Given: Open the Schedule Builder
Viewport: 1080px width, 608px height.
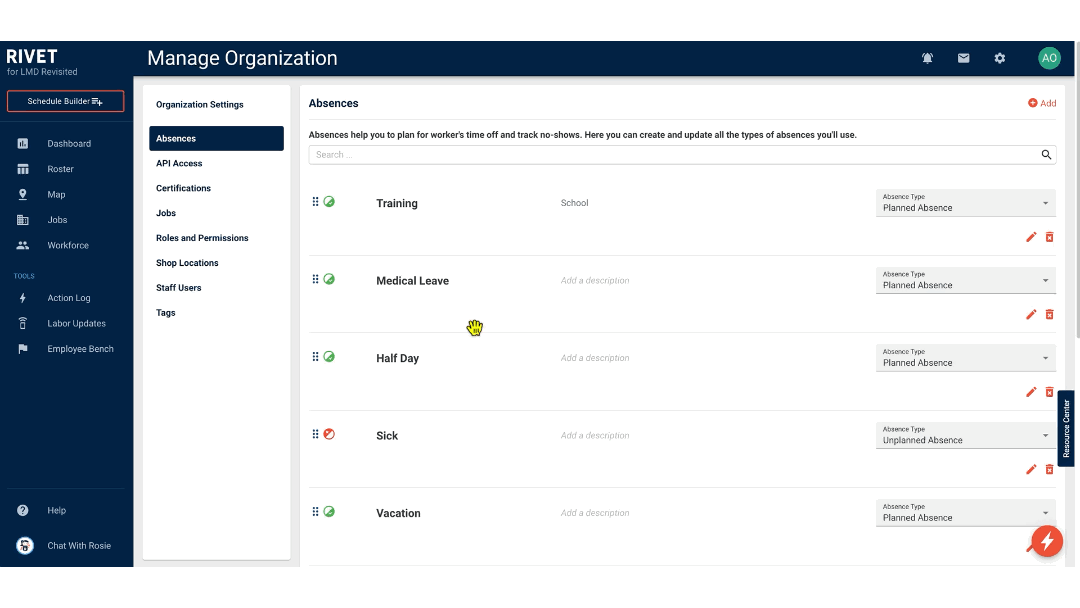Looking at the screenshot, I should click(x=65, y=100).
